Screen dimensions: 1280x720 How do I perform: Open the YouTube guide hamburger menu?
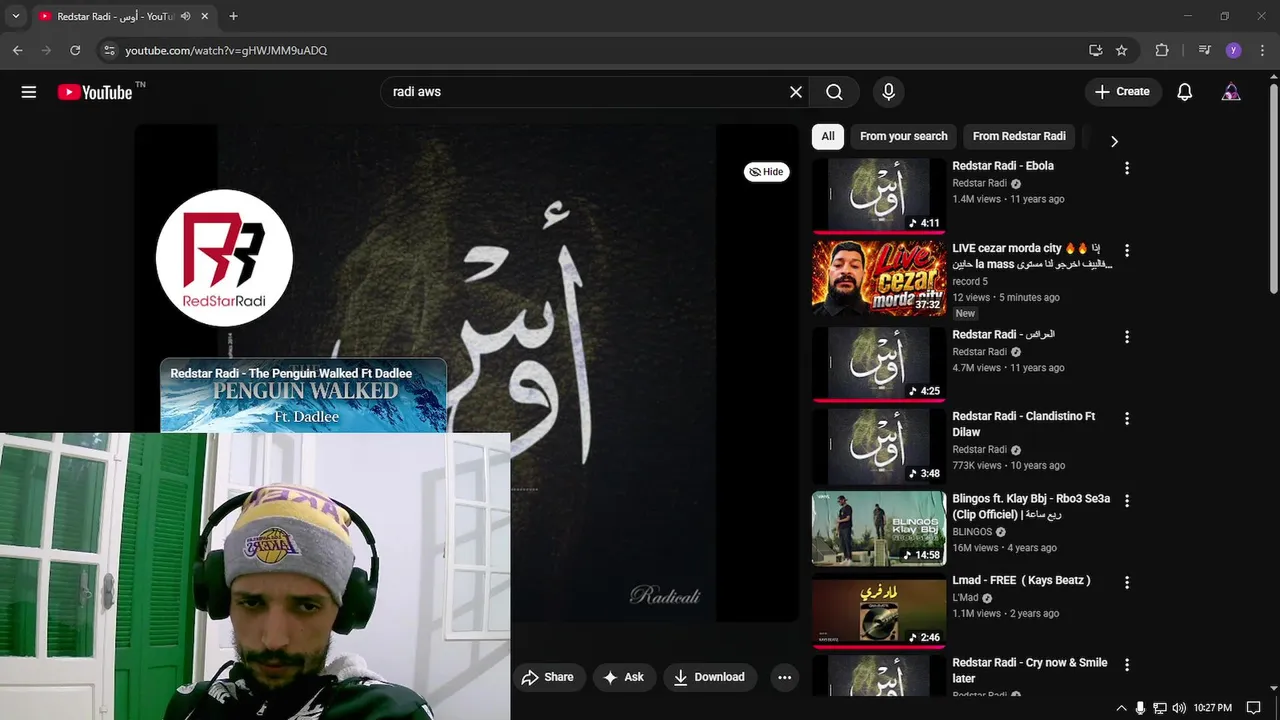(28, 92)
